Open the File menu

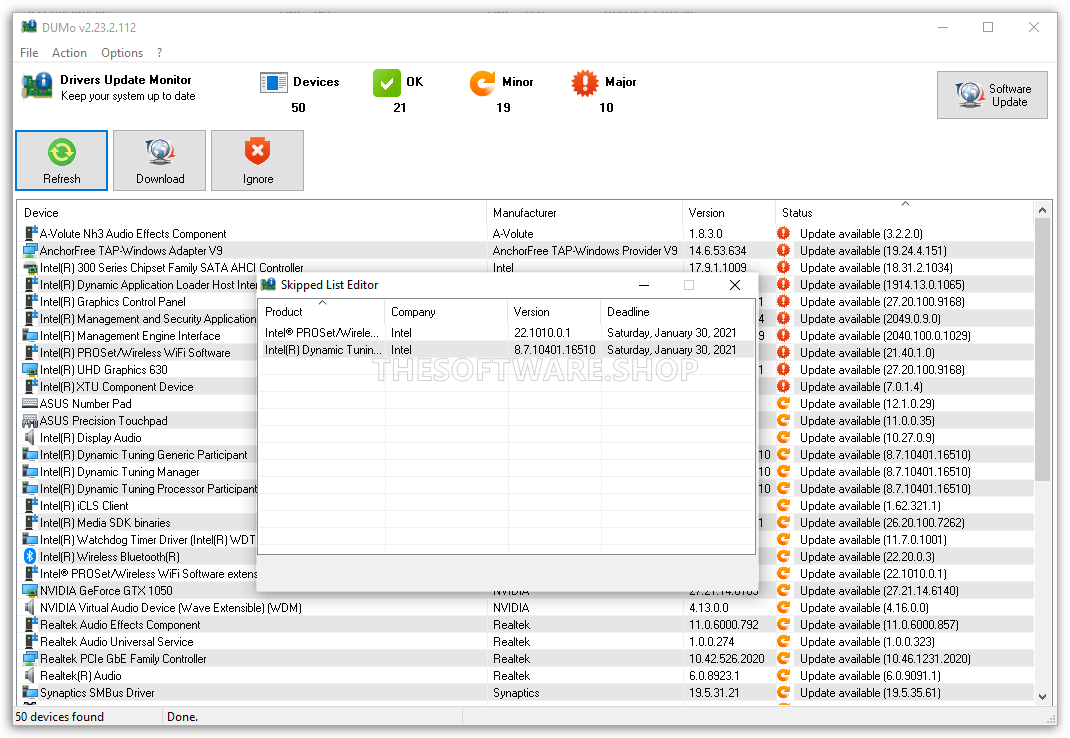(x=29, y=53)
